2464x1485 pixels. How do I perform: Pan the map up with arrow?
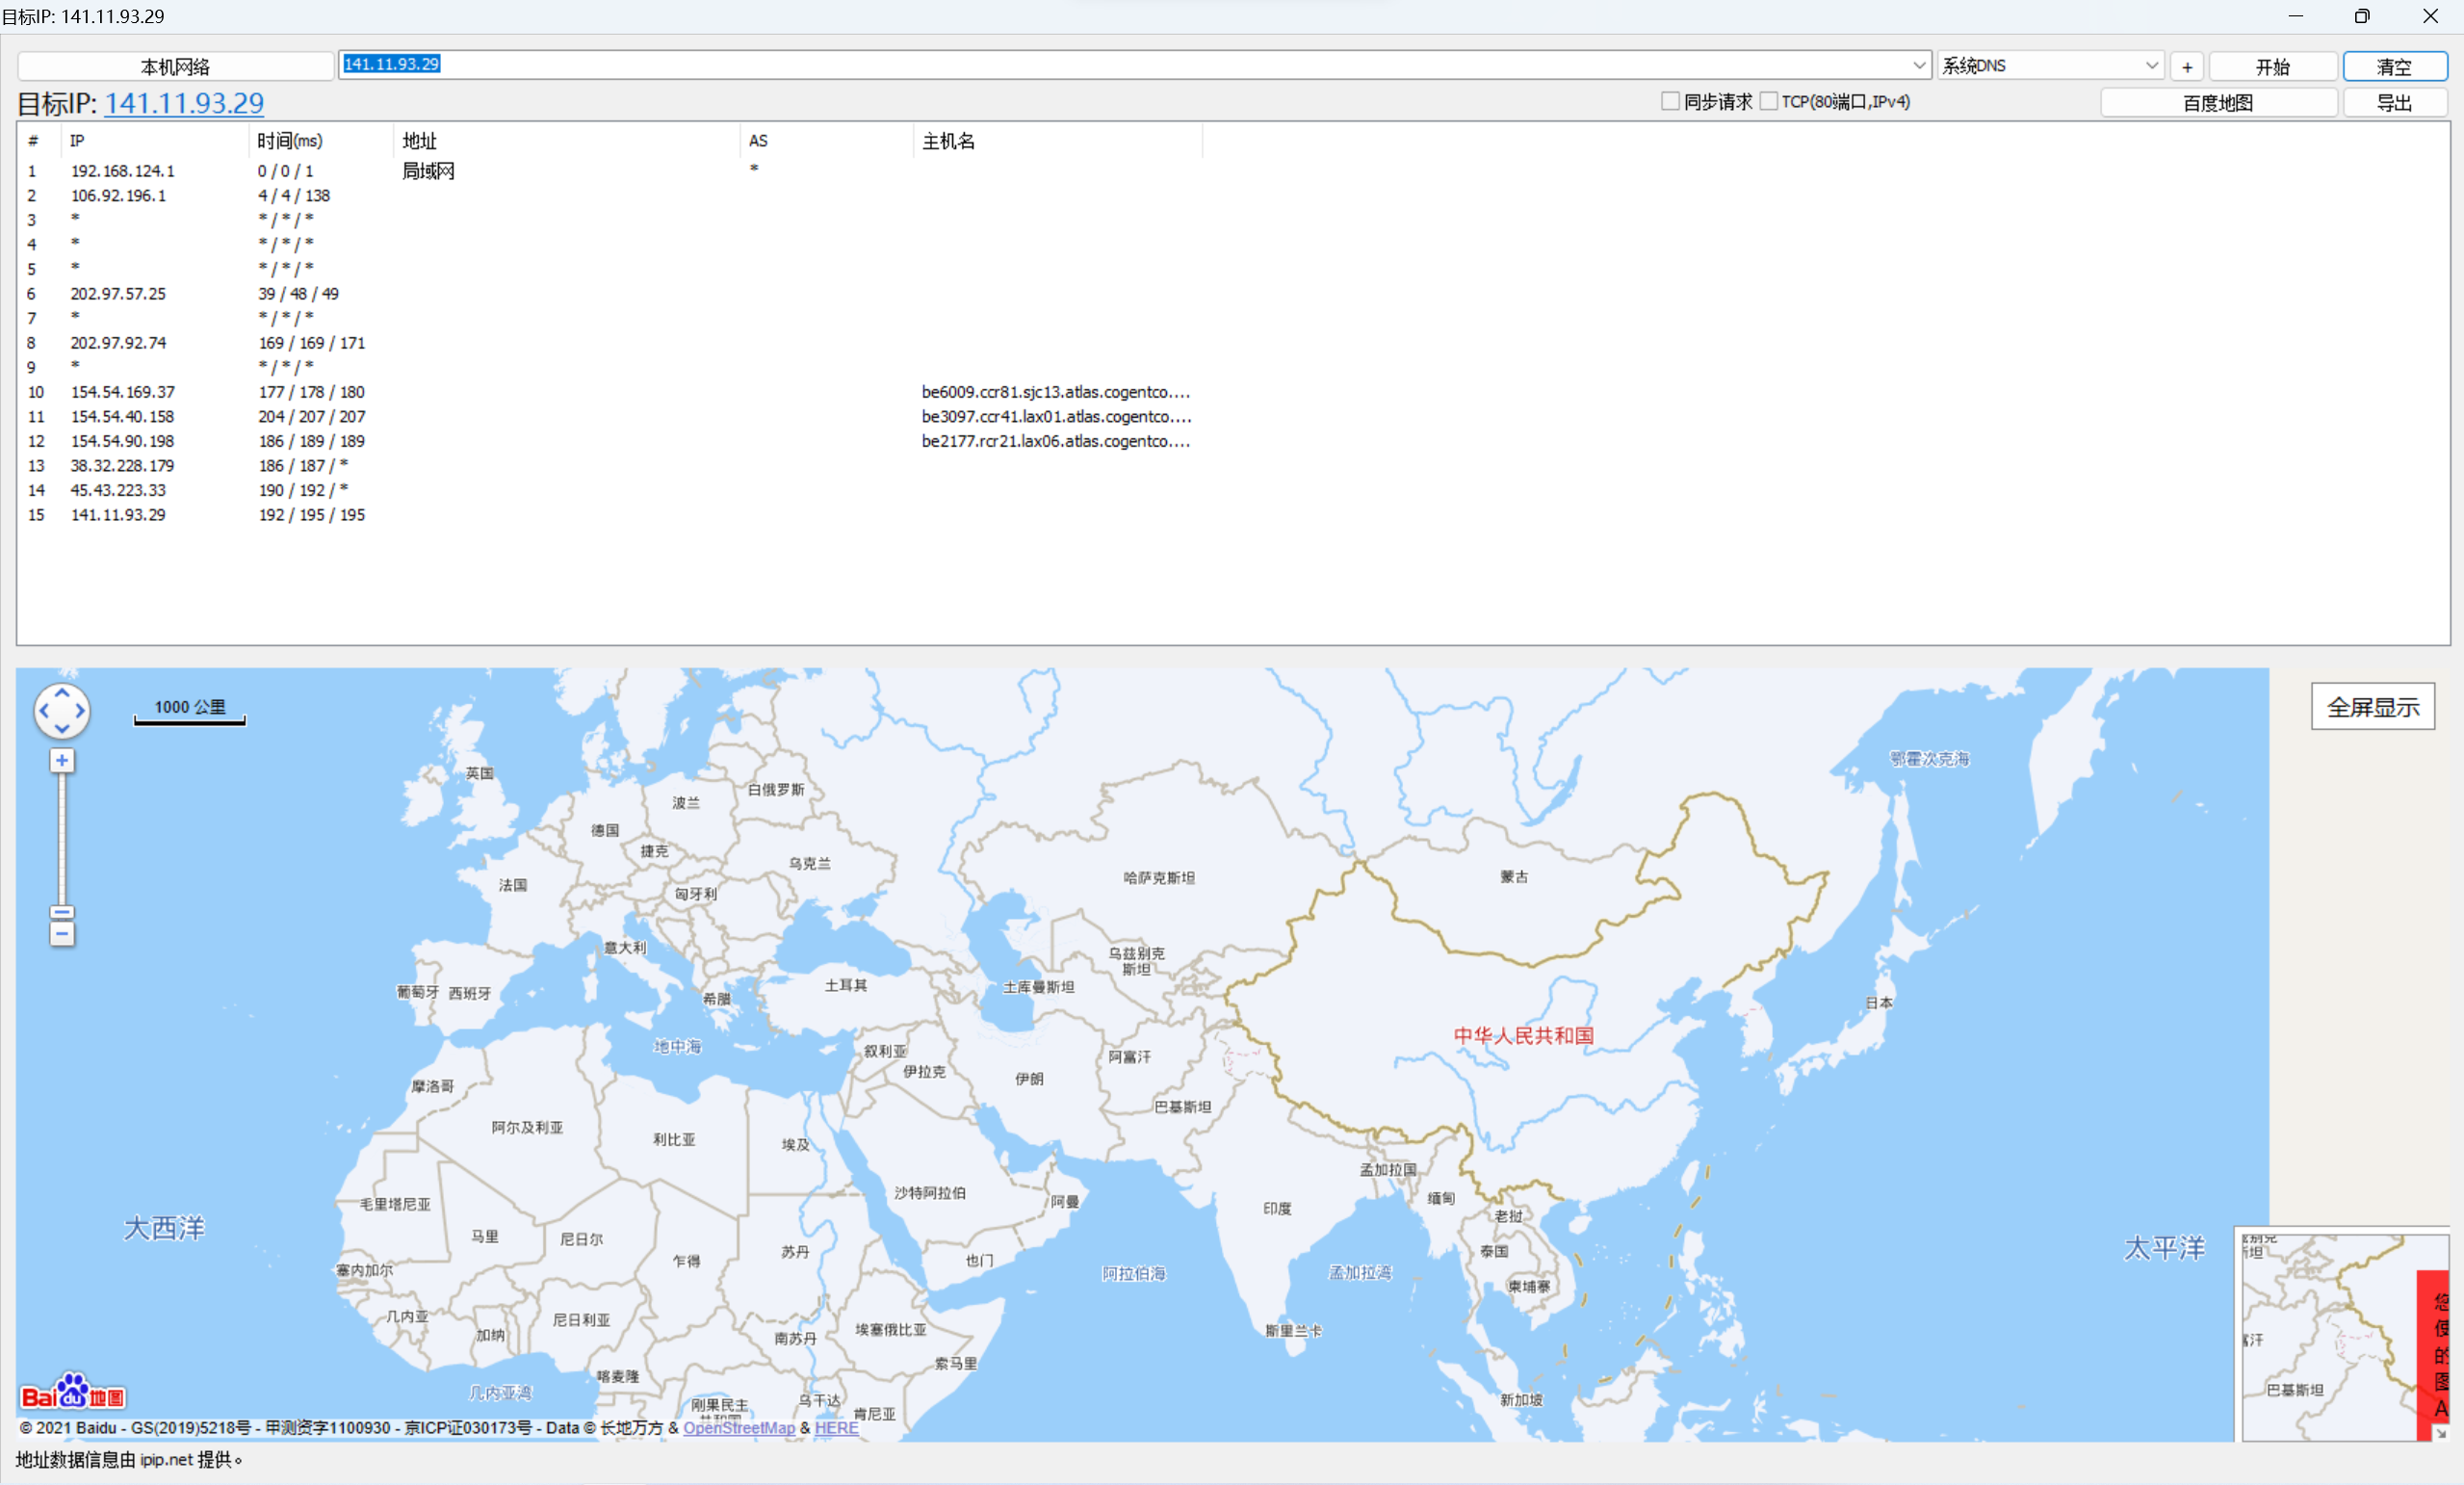(x=62, y=693)
